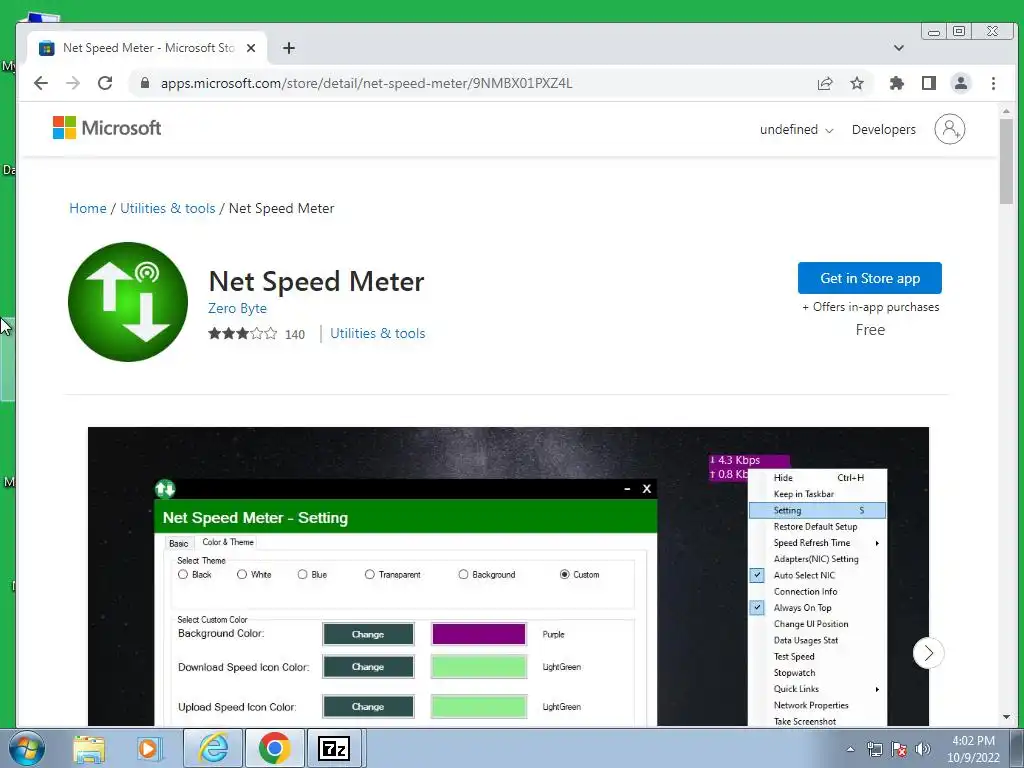Select Background theme radio in screenshot
This screenshot has height=768, width=1024.
tap(463, 575)
